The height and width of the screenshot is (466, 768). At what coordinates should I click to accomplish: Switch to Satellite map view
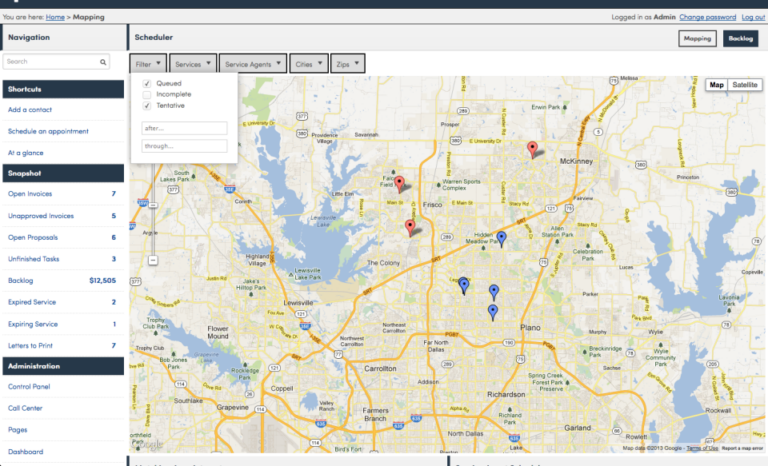coord(744,85)
